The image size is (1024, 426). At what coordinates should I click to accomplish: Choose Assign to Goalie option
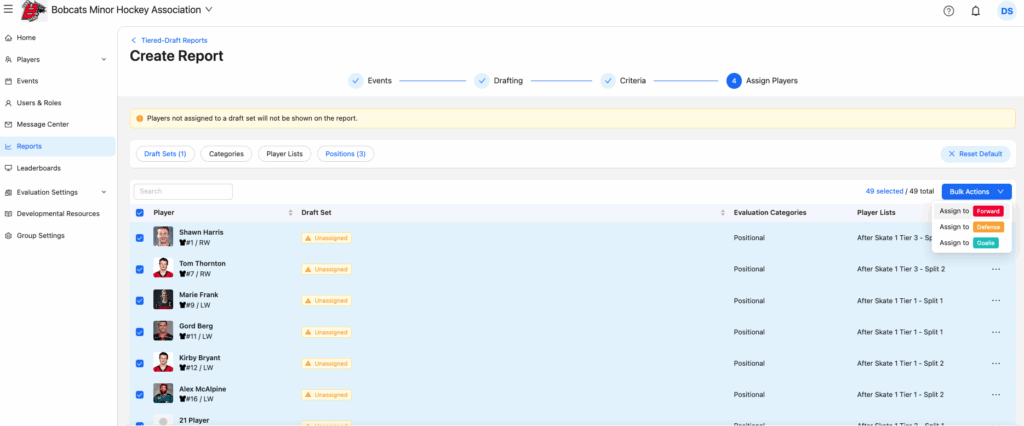970,243
